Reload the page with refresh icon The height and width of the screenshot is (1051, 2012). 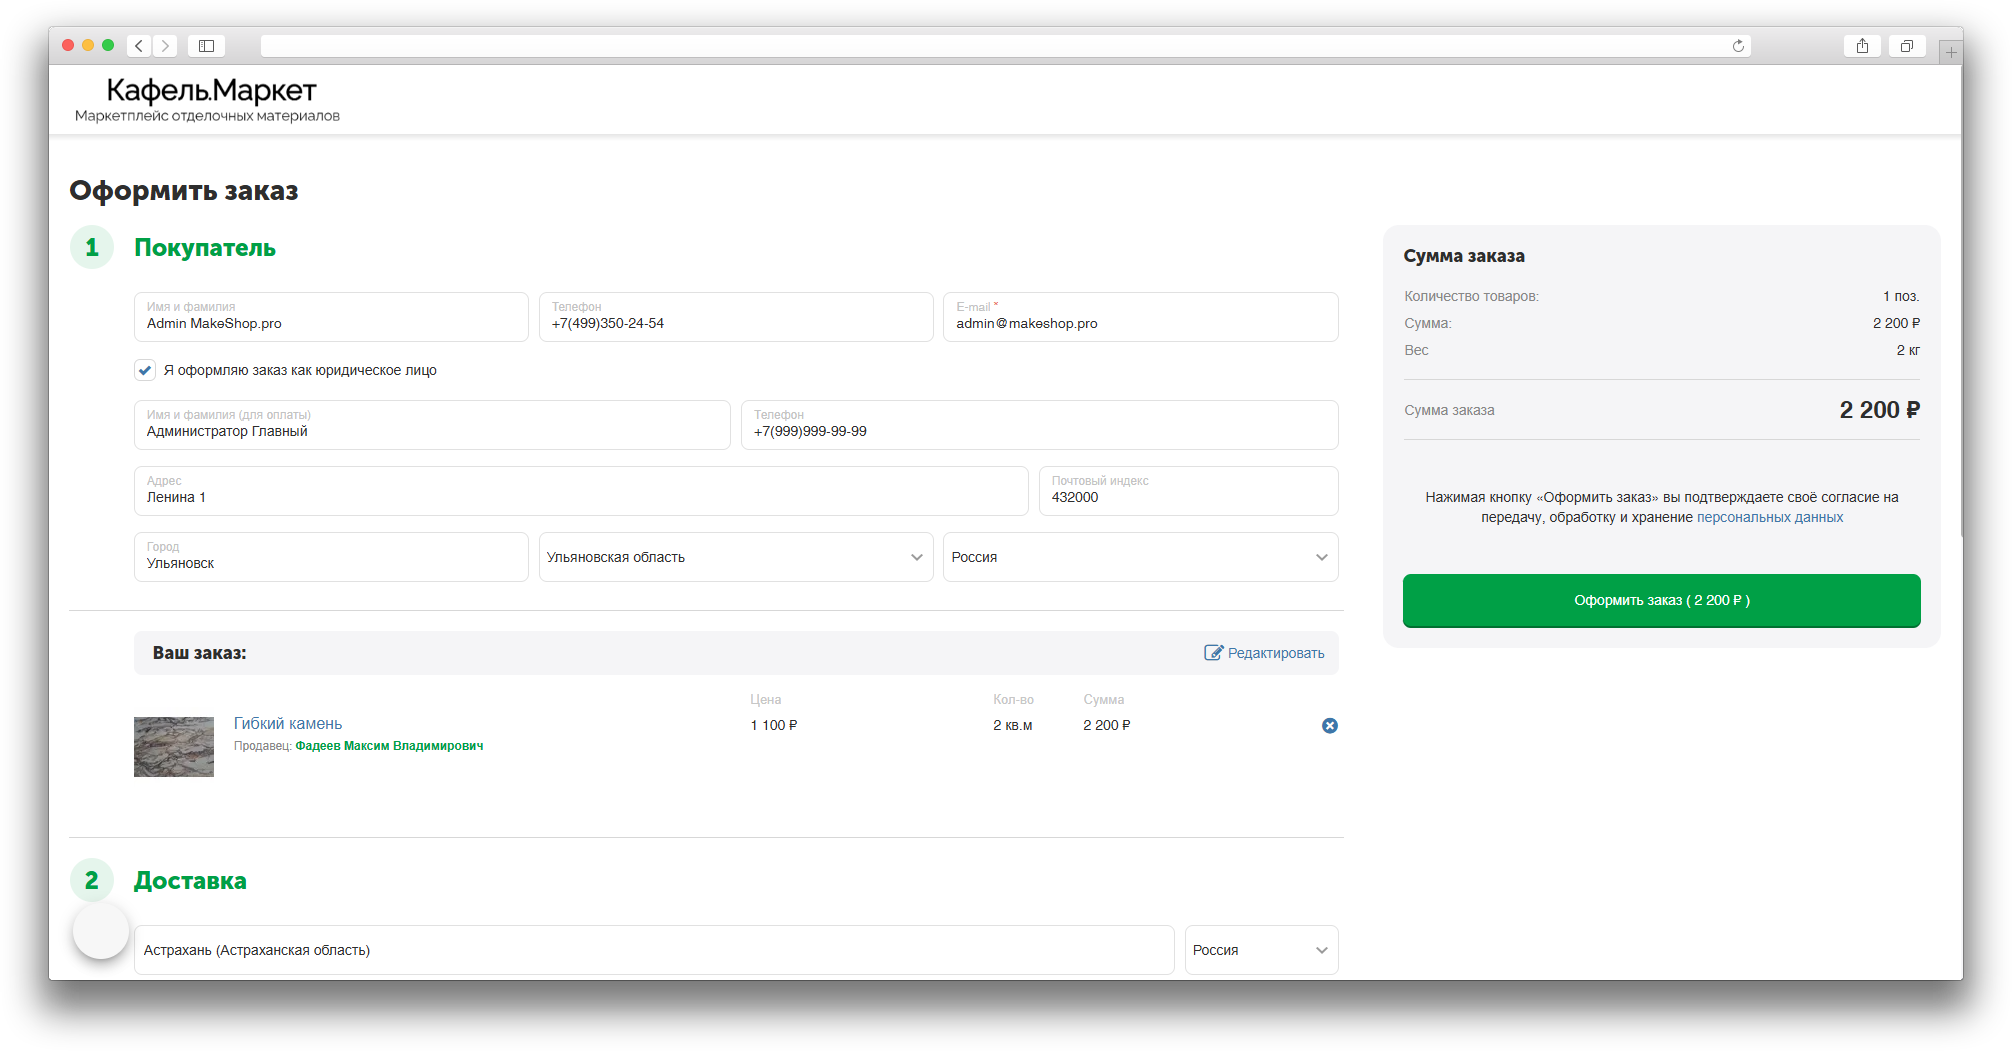1738,46
